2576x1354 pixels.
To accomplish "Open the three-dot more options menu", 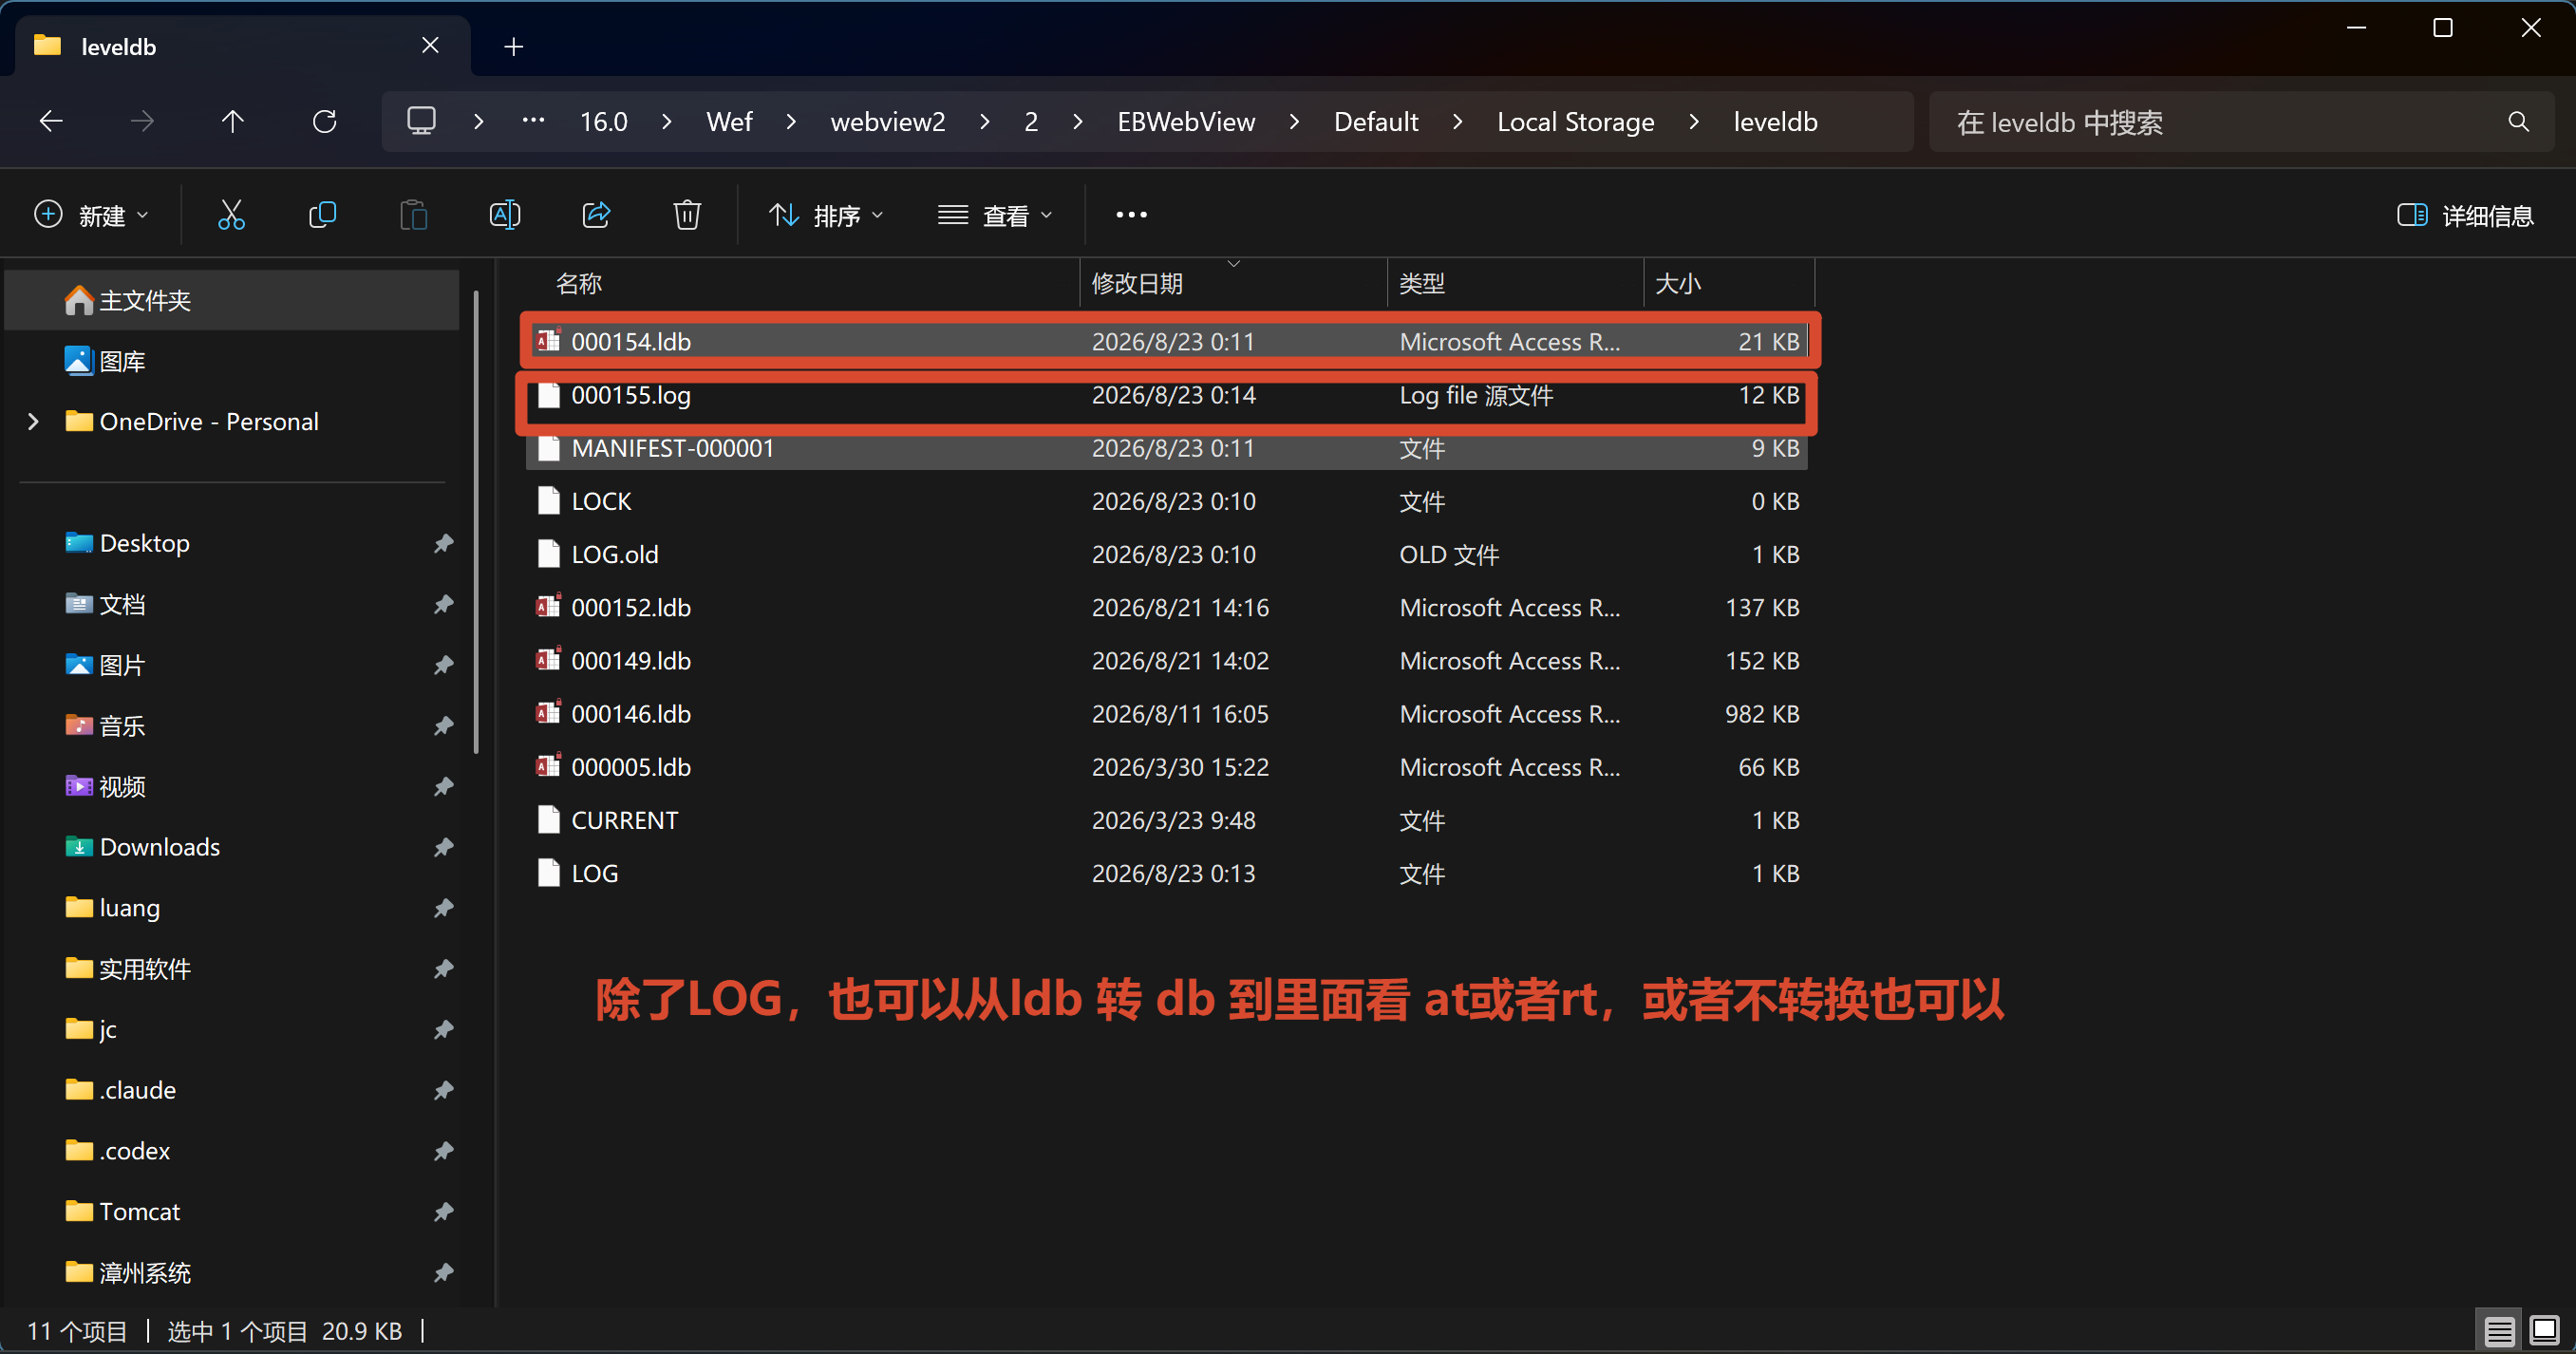I will (1131, 215).
